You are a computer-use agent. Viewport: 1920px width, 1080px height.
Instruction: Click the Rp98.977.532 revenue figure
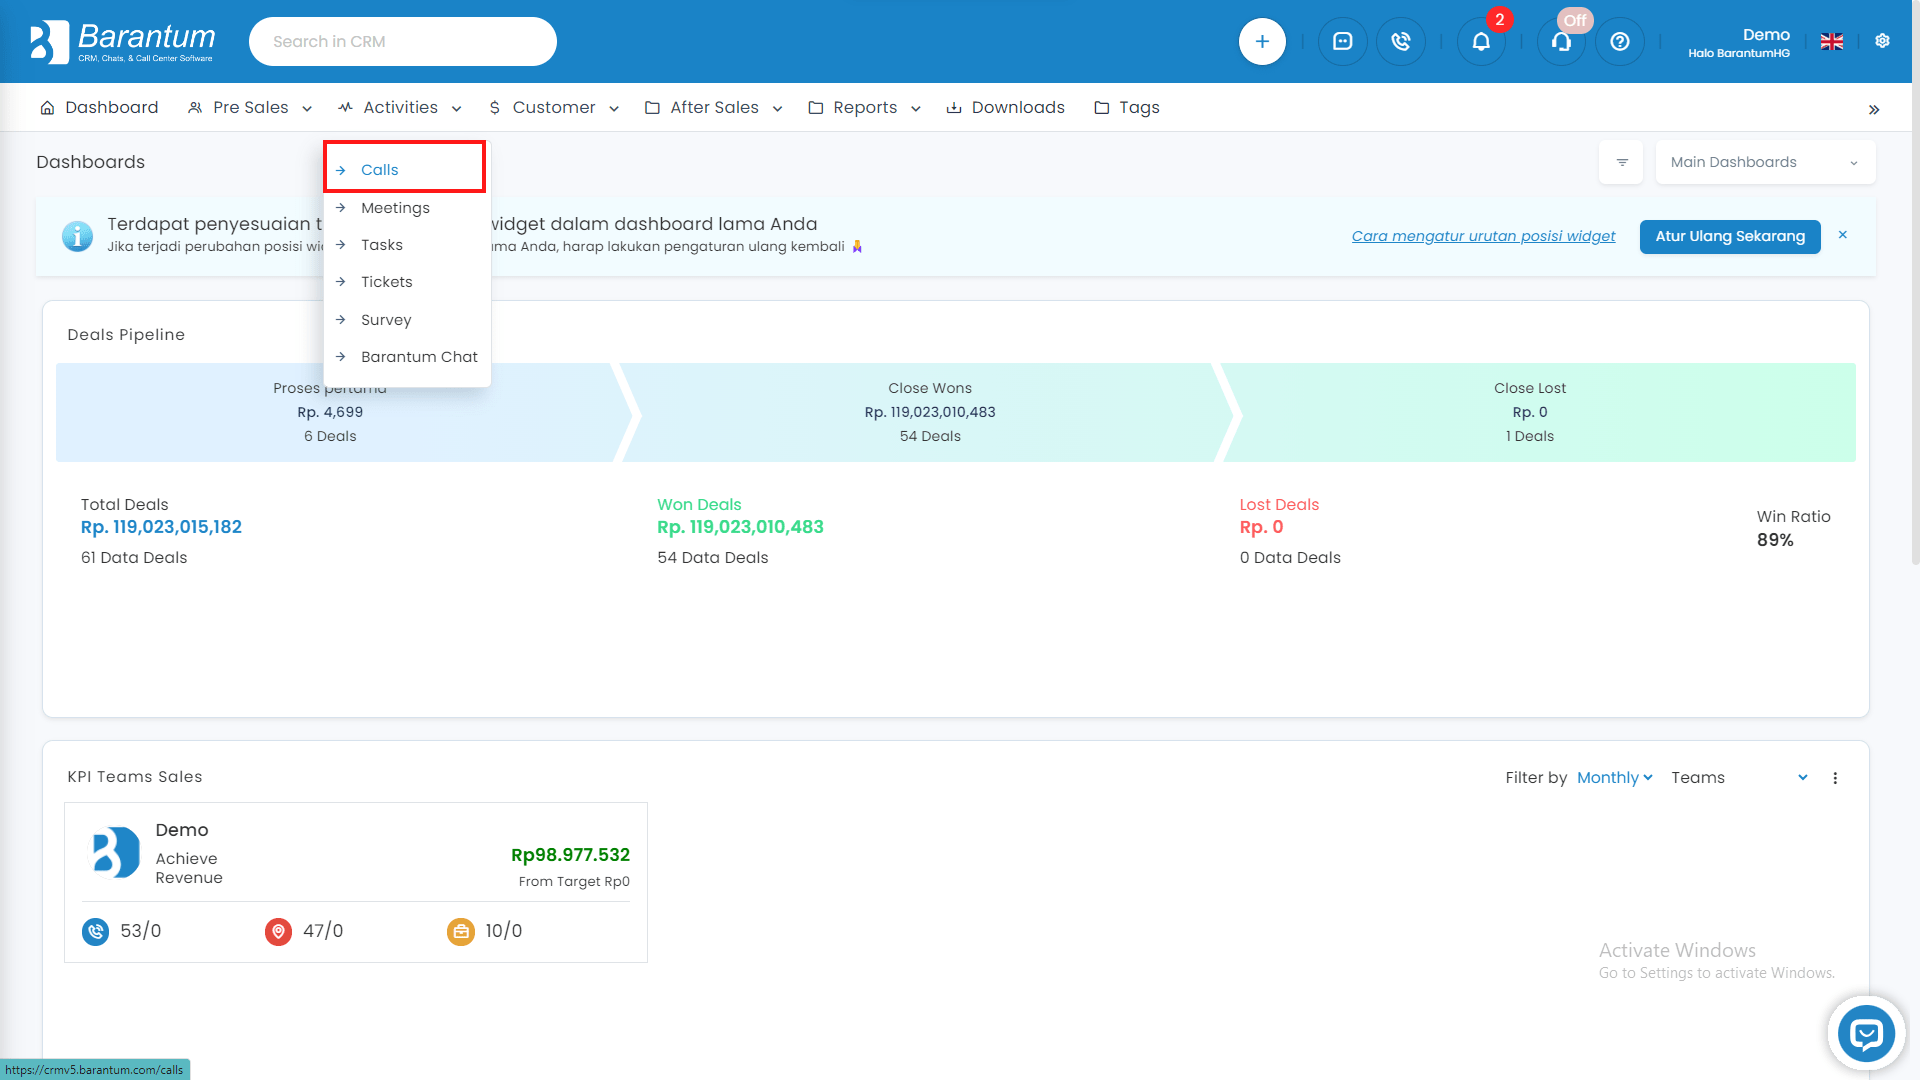570,855
